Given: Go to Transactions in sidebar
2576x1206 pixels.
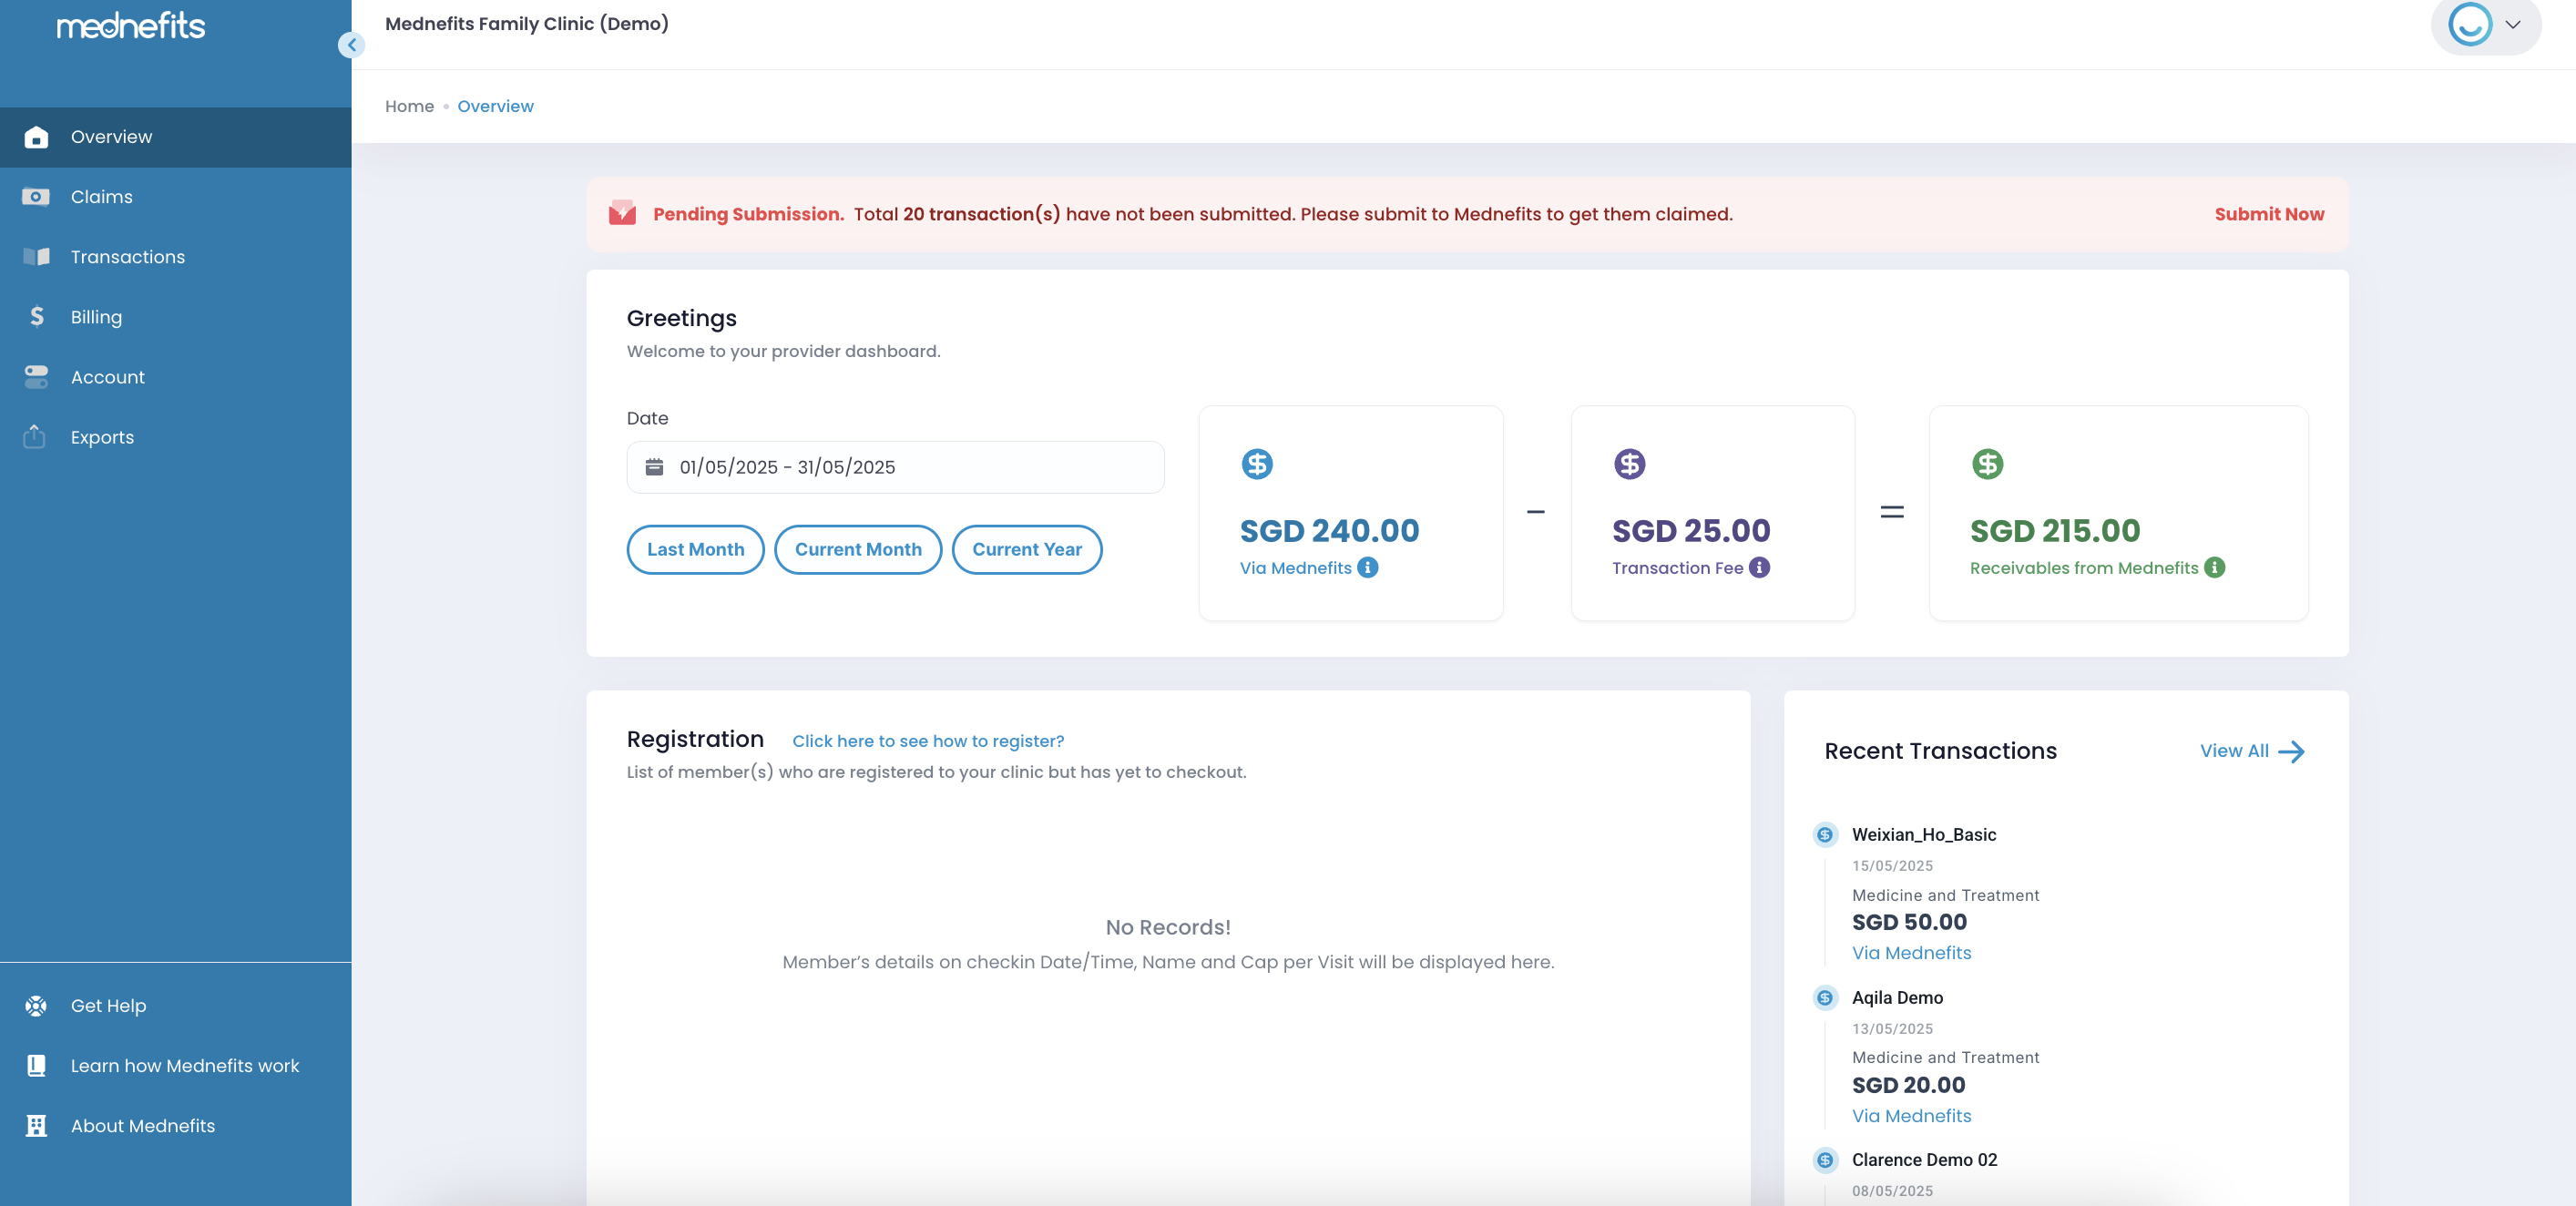Looking at the screenshot, I should pyautogui.click(x=128, y=257).
